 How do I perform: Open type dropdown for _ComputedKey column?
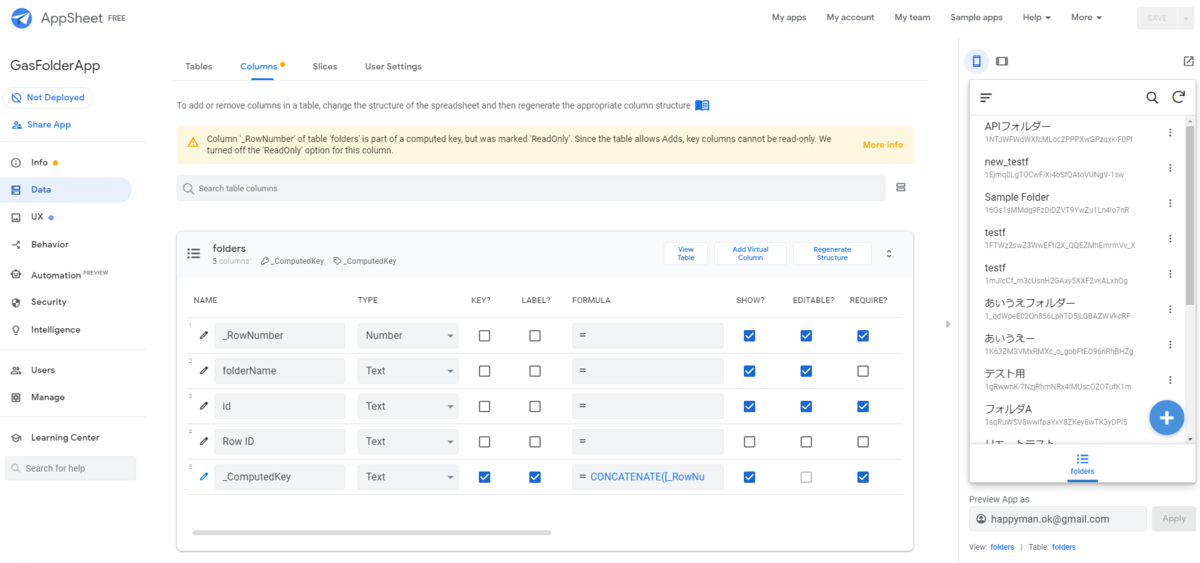(408, 477)
